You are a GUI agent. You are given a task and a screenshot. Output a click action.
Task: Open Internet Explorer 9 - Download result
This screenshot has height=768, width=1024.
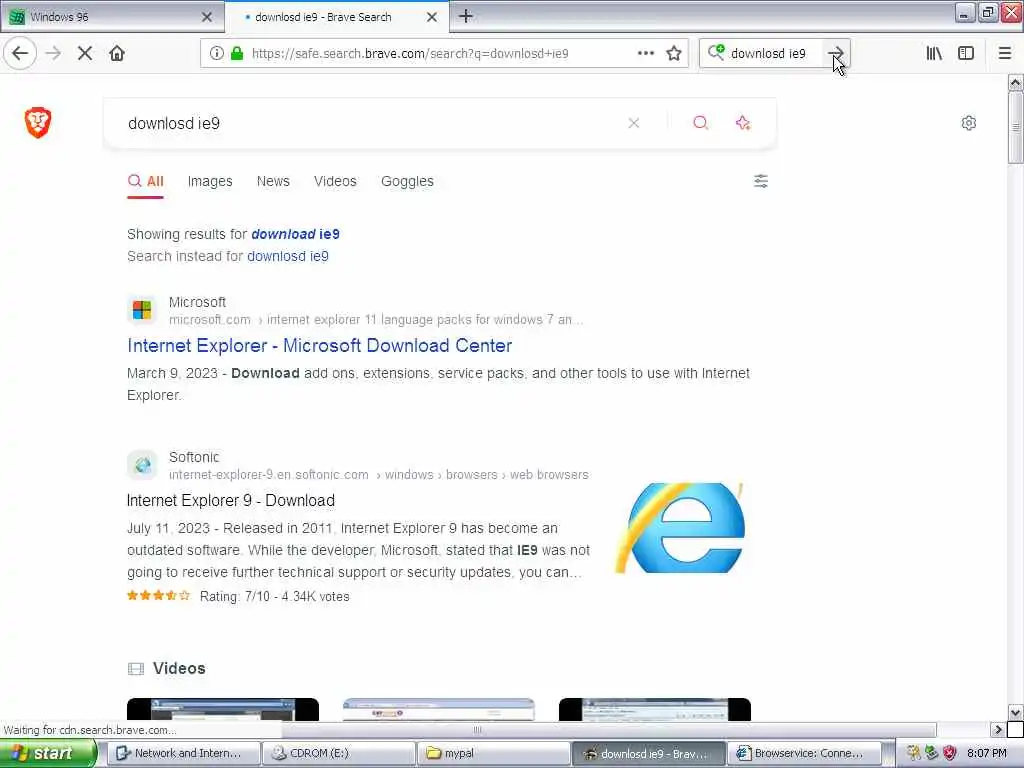pyautogui.click(x=231, y=500)
